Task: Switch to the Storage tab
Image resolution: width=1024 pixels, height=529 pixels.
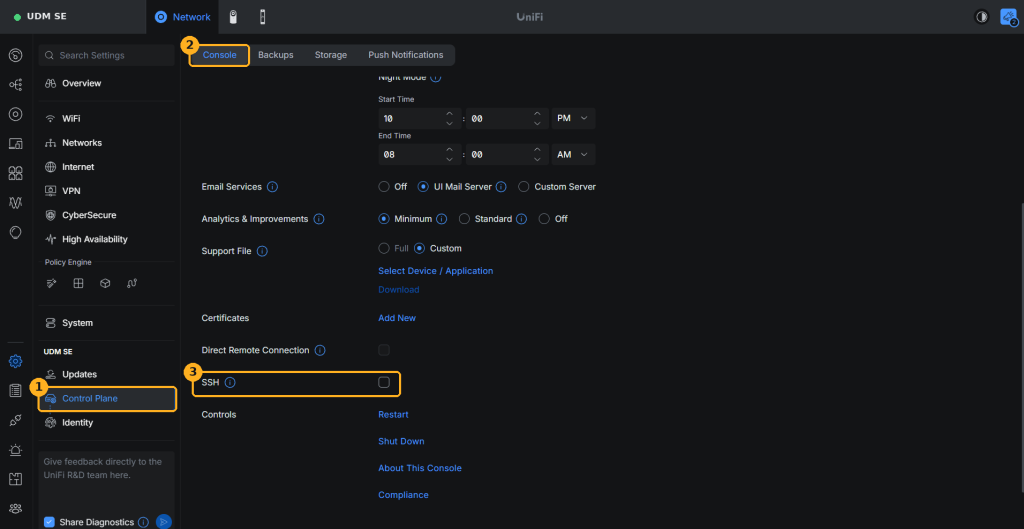Action: tap(330, 55)
